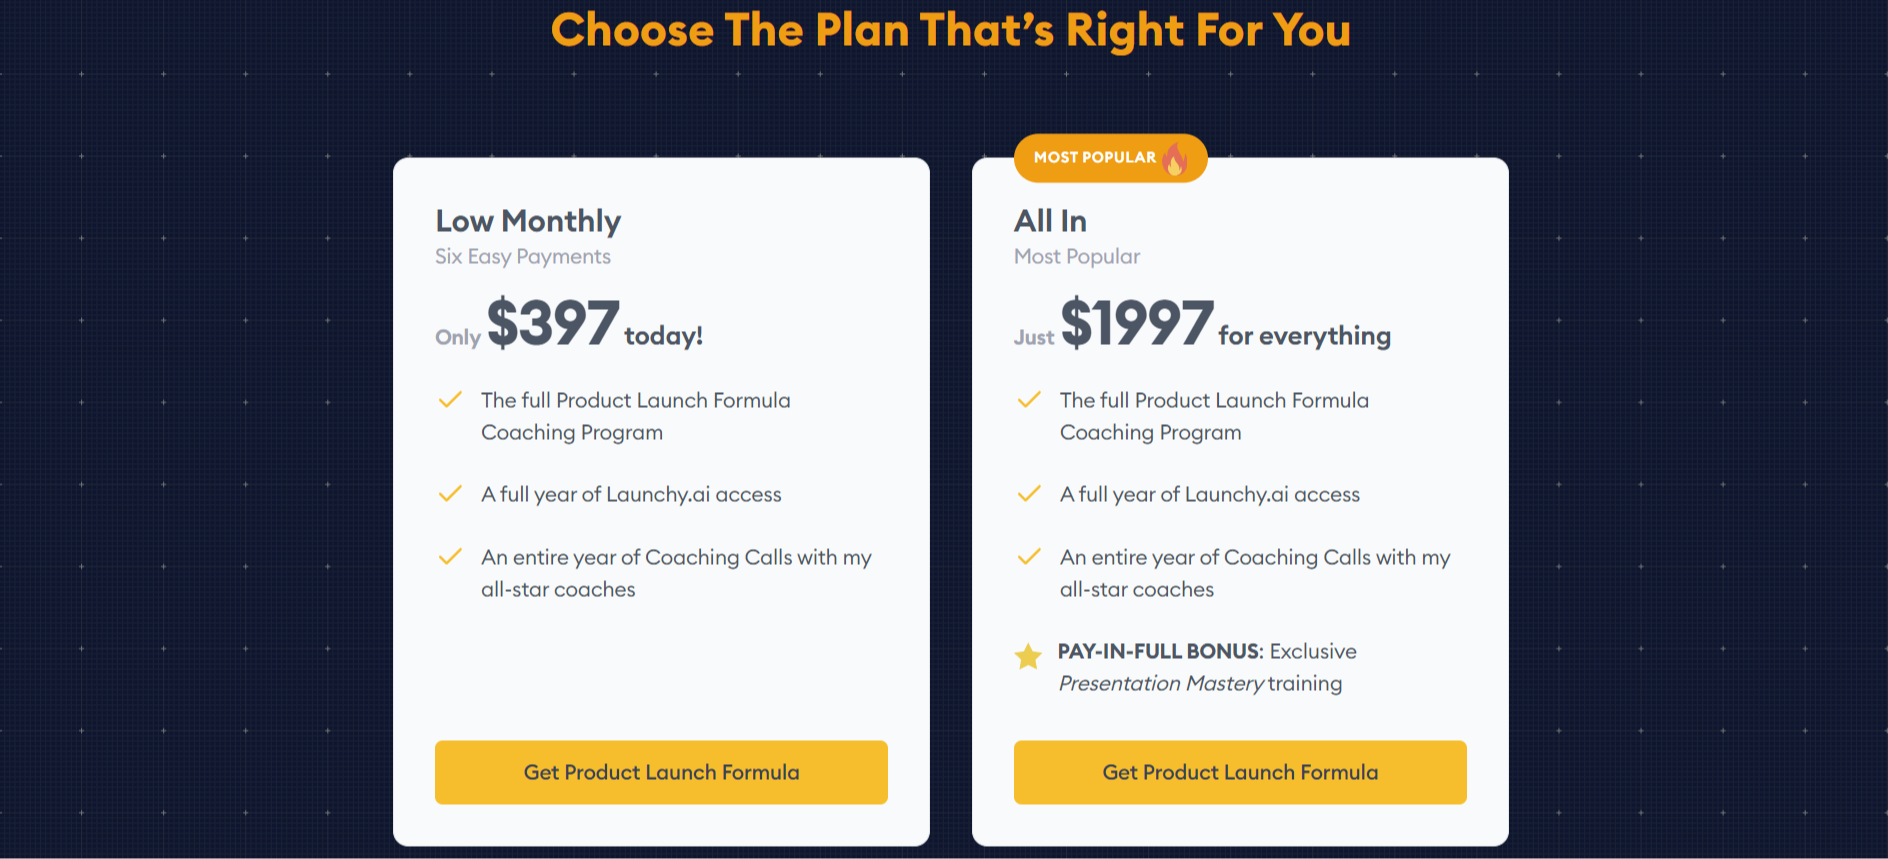Click the $397 price text
This screenshot has height=859, width=1888.
click(553, 323)
